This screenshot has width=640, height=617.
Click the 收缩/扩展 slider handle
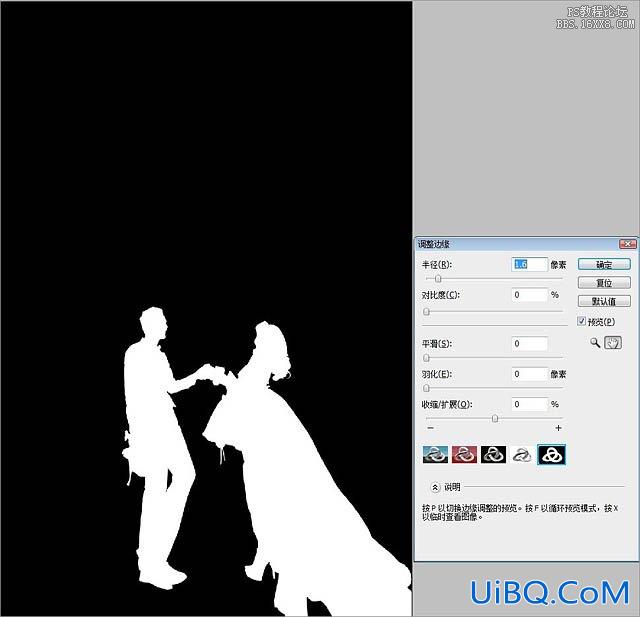click(x=495, y=418)
